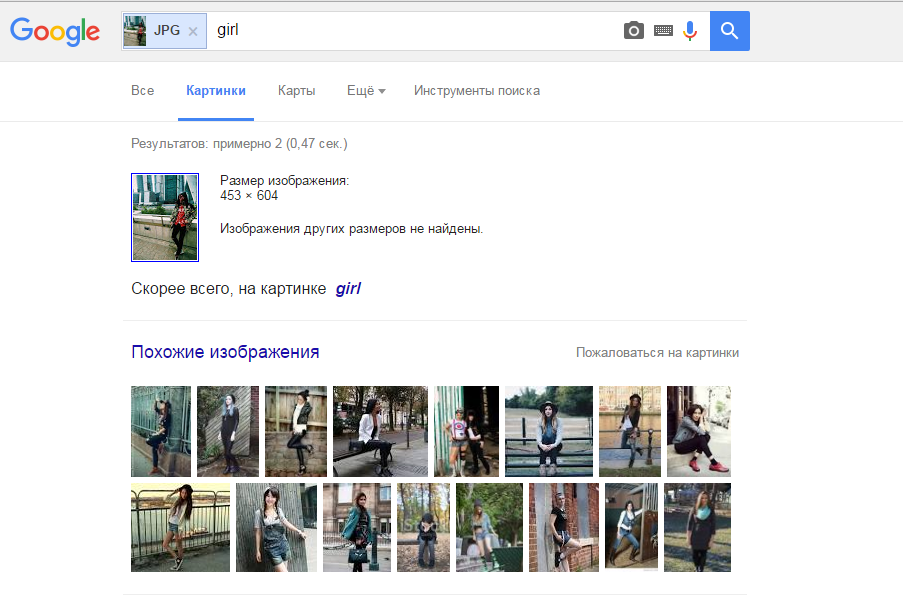Open top-row thumbnail of two girls posing

point(466,431)
